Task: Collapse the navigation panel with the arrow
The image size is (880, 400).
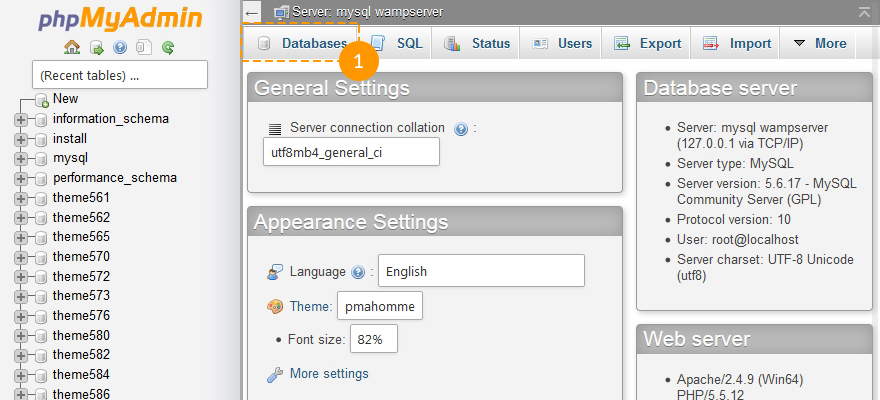Action: (252, 12)
